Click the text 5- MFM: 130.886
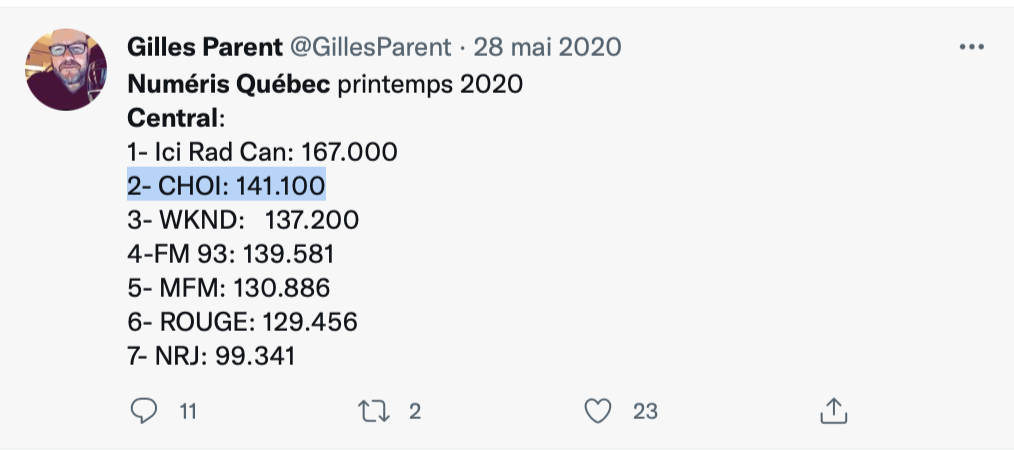1014x450 pixels. 229,287
